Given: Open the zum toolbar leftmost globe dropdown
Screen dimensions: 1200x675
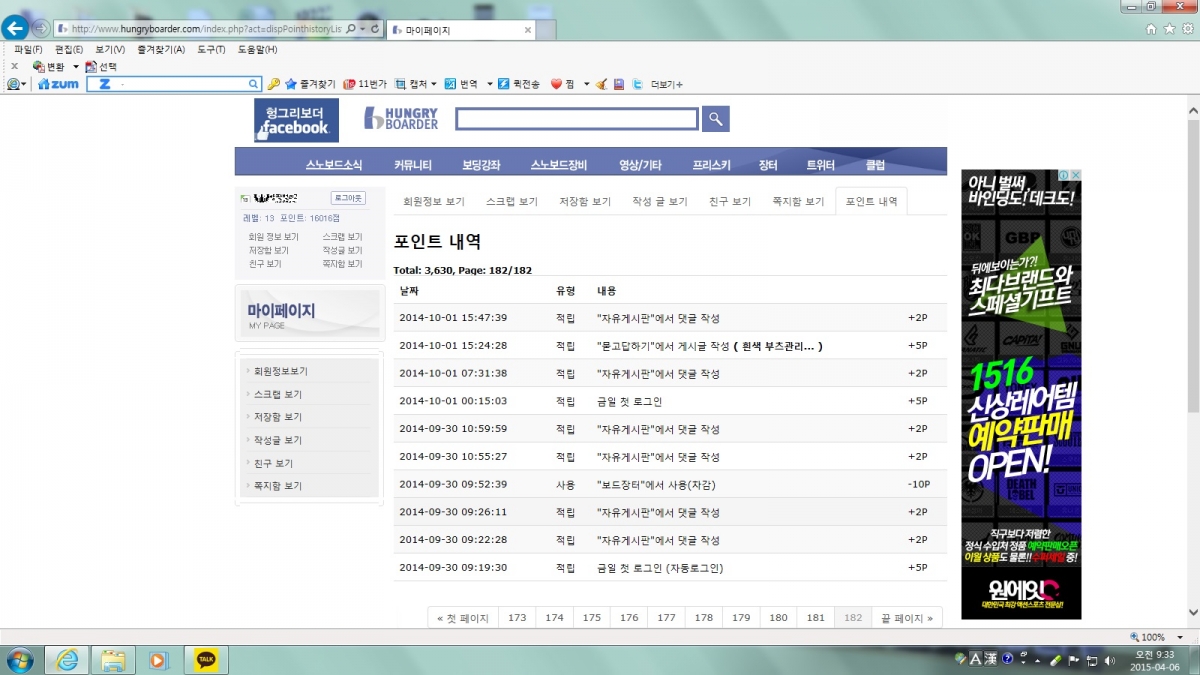Looking at the screenshot, I should (x=18, y=84).
